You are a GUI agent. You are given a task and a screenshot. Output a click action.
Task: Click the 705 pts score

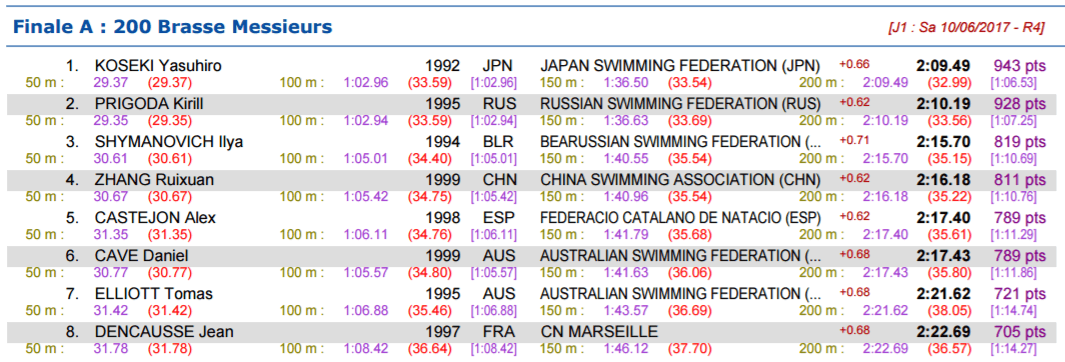[1019, 332]
